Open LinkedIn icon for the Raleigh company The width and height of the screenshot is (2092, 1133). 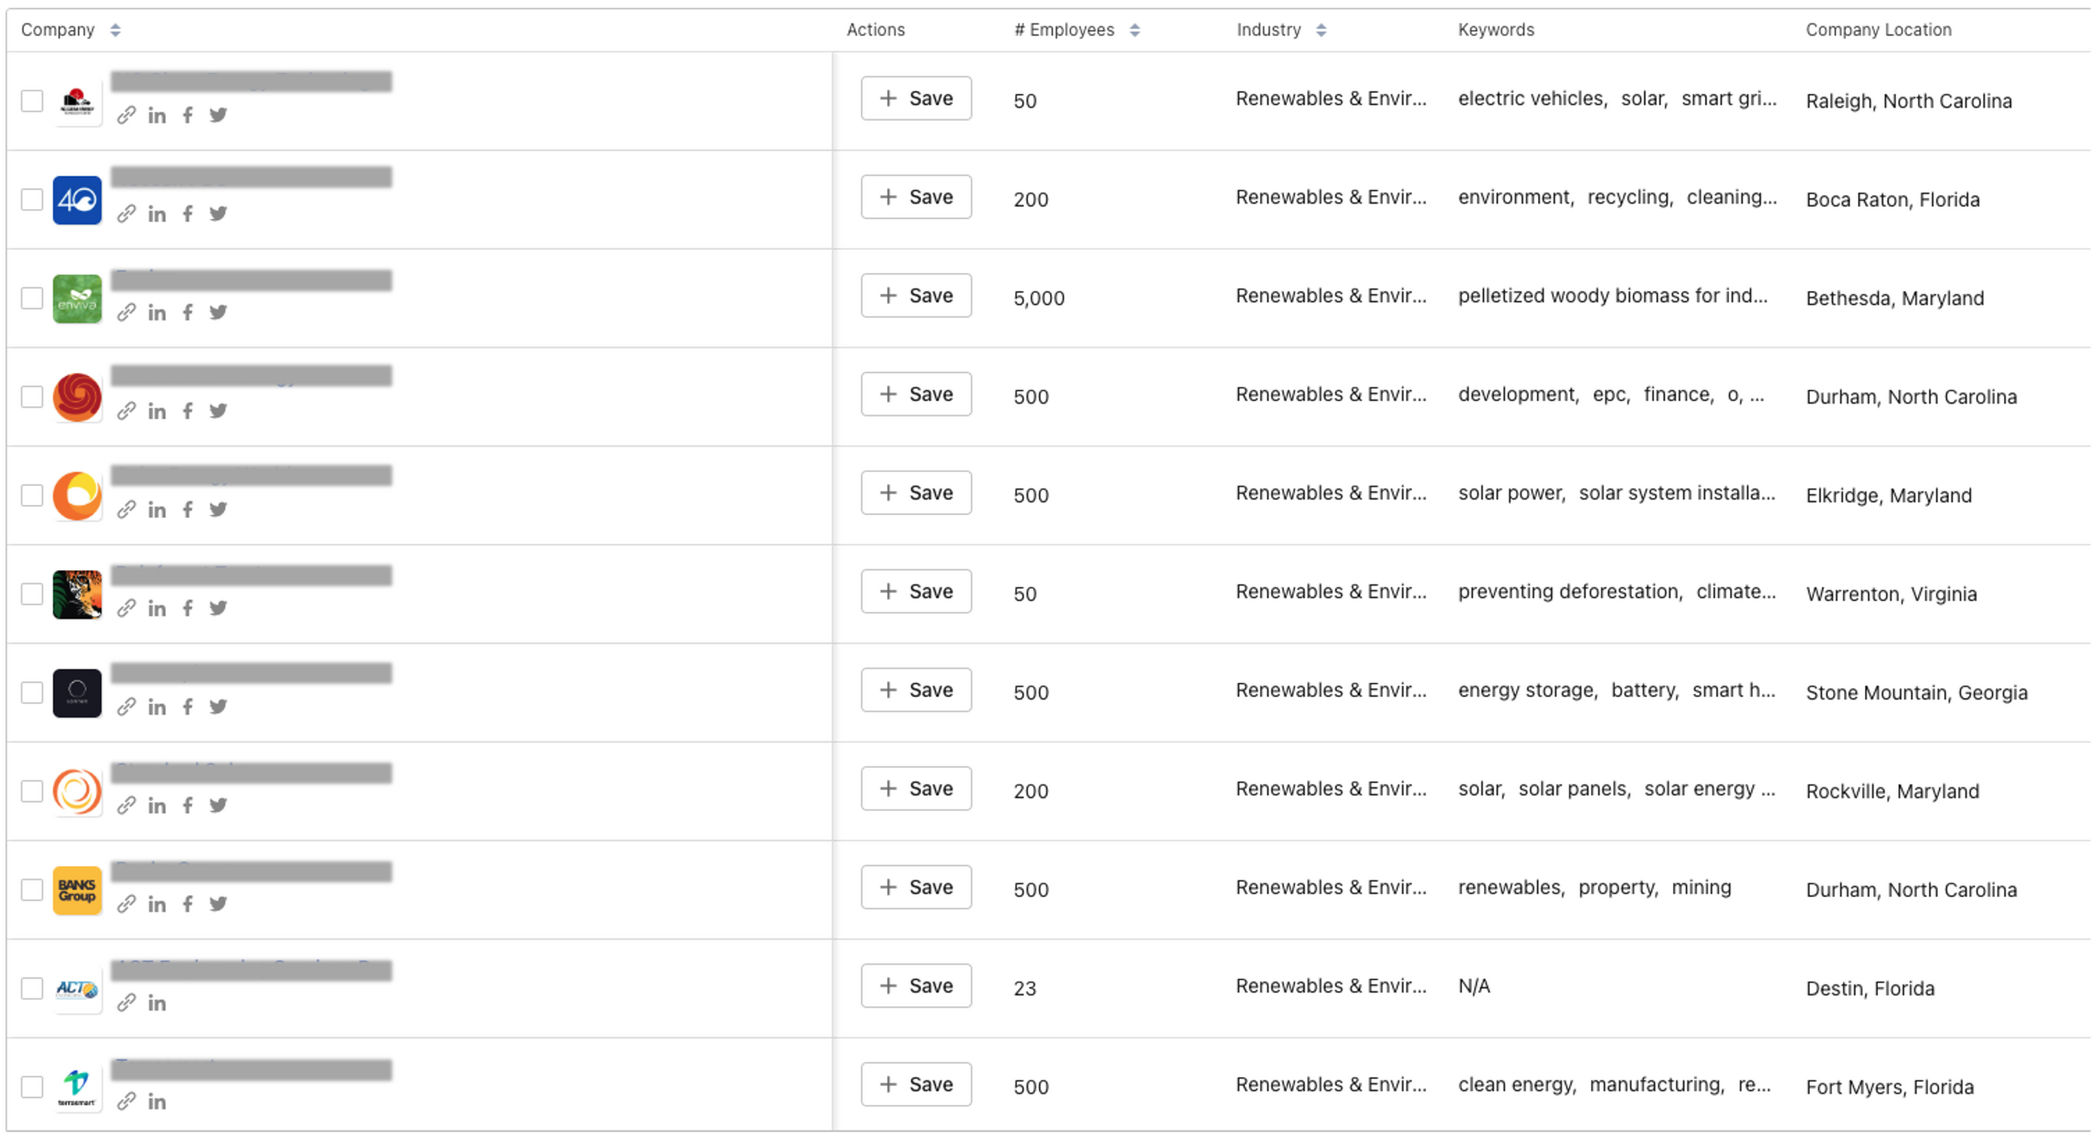click(x=157, y=116)
